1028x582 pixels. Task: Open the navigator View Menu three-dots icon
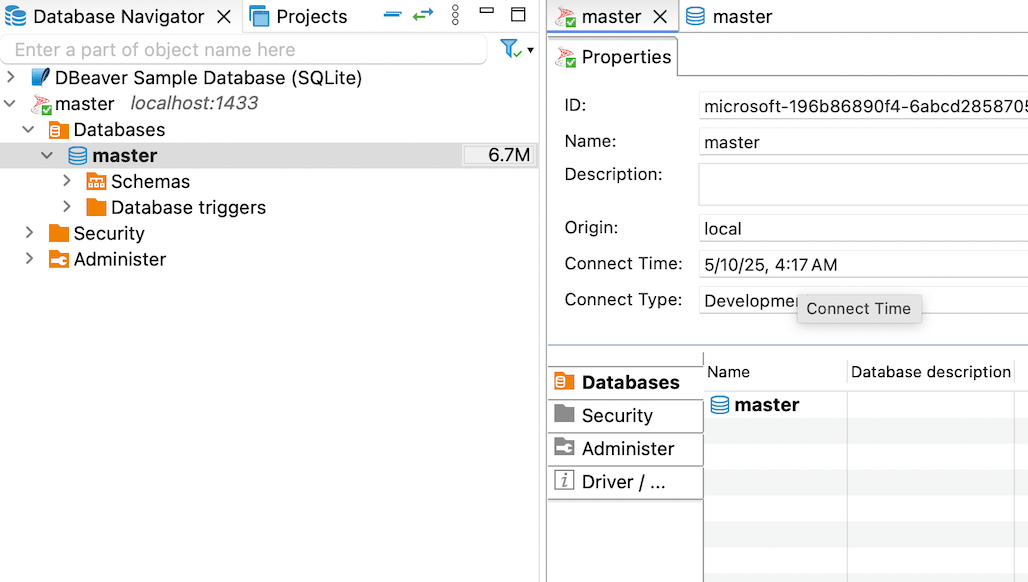[x=455, y=16]
